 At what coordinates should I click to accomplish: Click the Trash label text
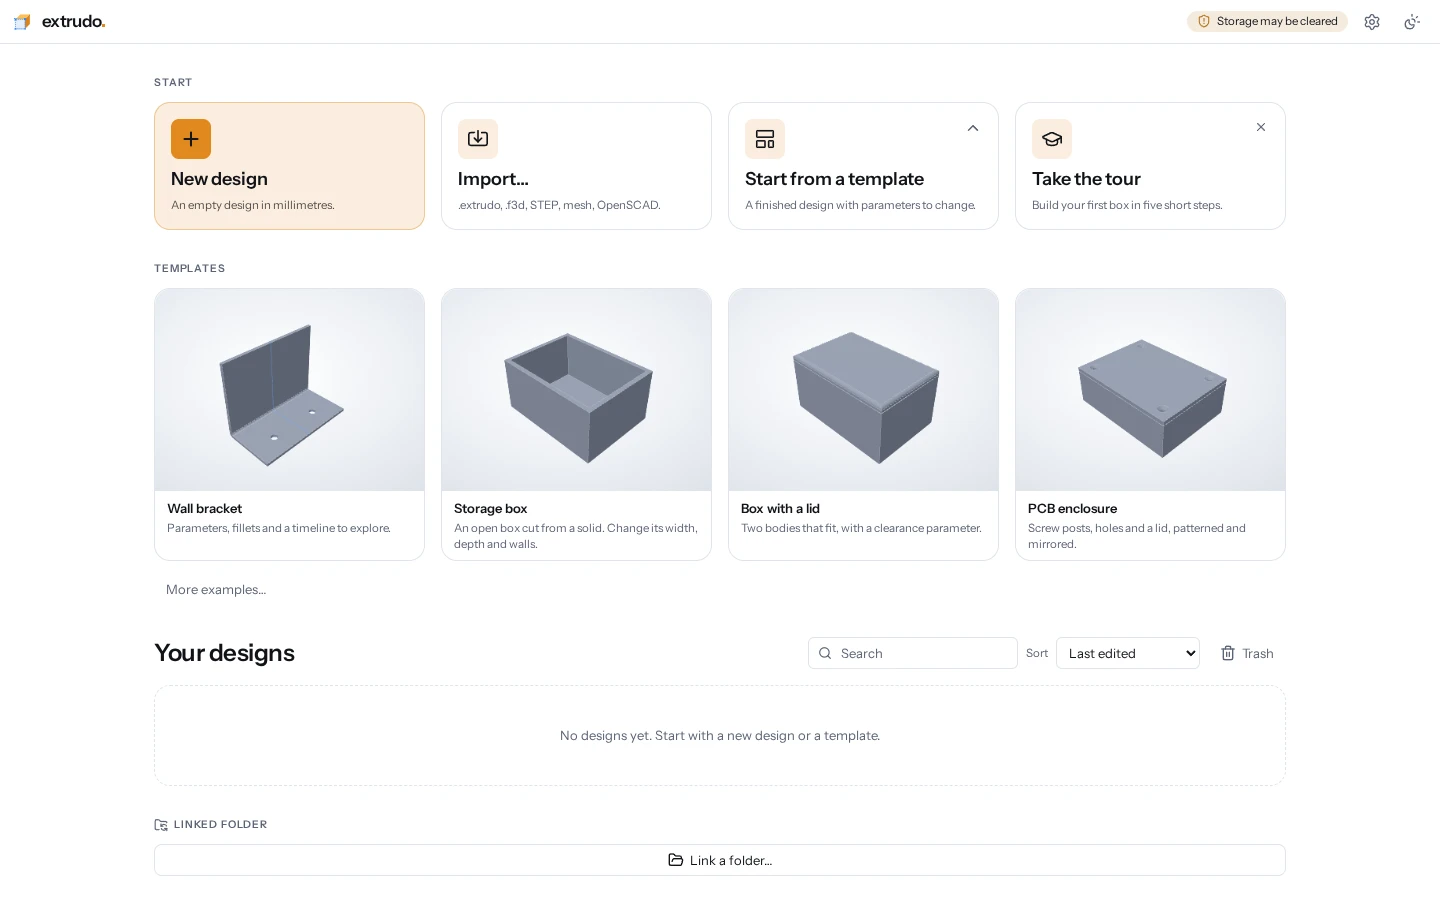pyautogui.click(x=1258, y=654)
